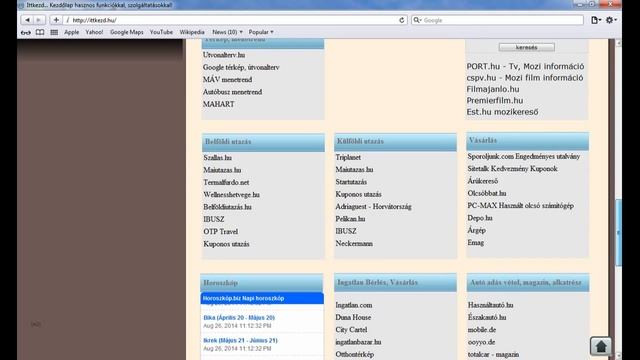Open the Est.hu mozikereső link

click(x=502, y=112)
